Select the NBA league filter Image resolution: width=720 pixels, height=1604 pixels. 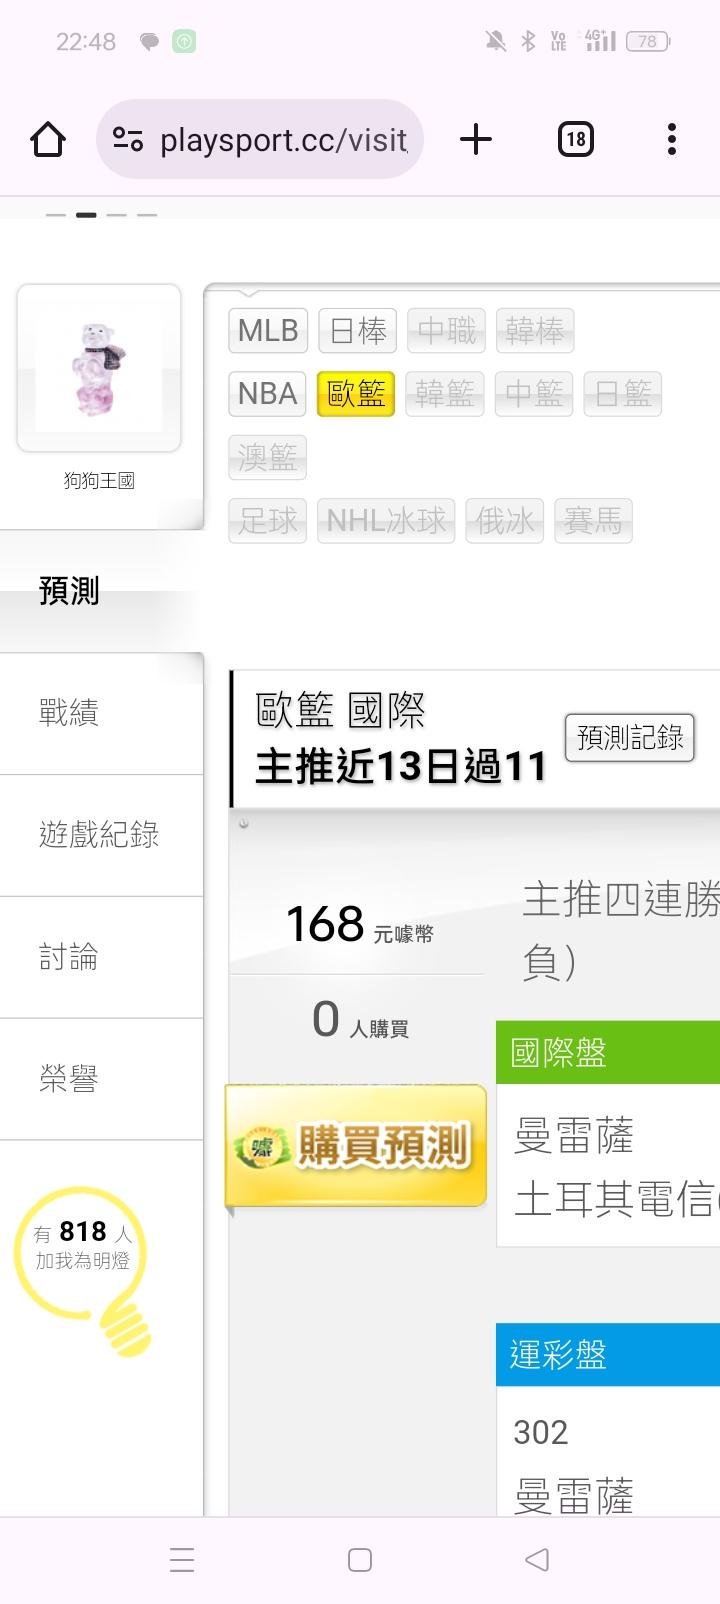pos(268,393)
